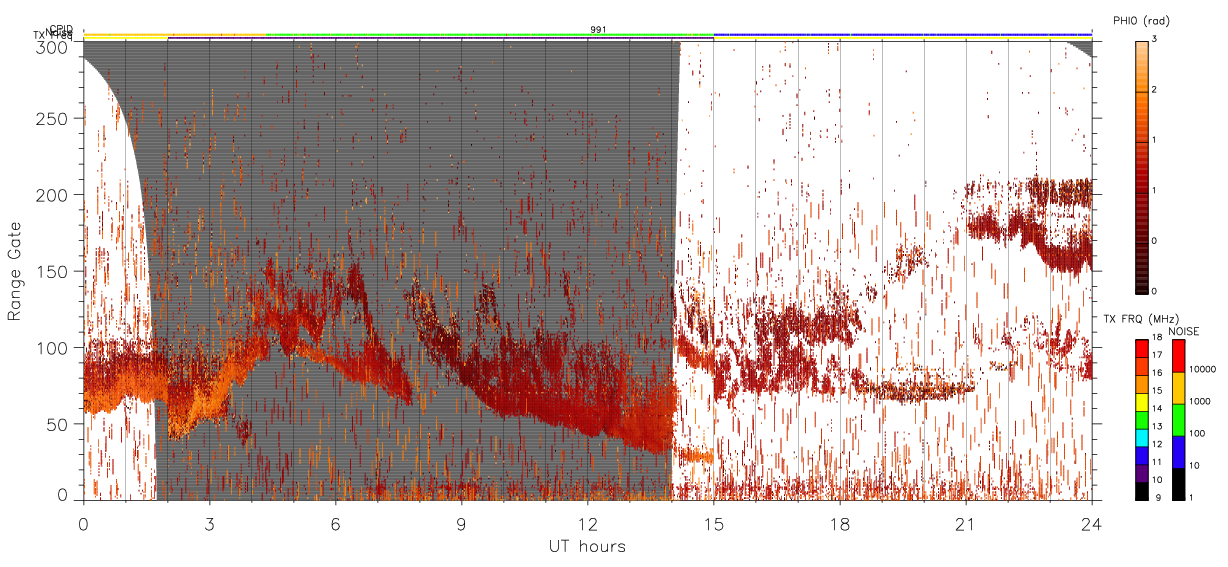The image size is (1228, 567).
Task: Click x-axis tick label '9' UT hours
Action: click(x=461, y=523)
